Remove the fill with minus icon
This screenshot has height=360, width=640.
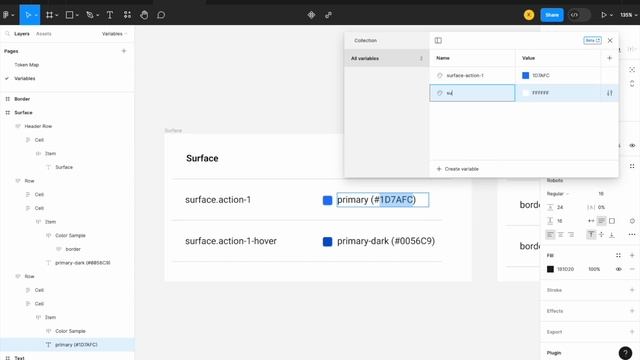(632, 269)
